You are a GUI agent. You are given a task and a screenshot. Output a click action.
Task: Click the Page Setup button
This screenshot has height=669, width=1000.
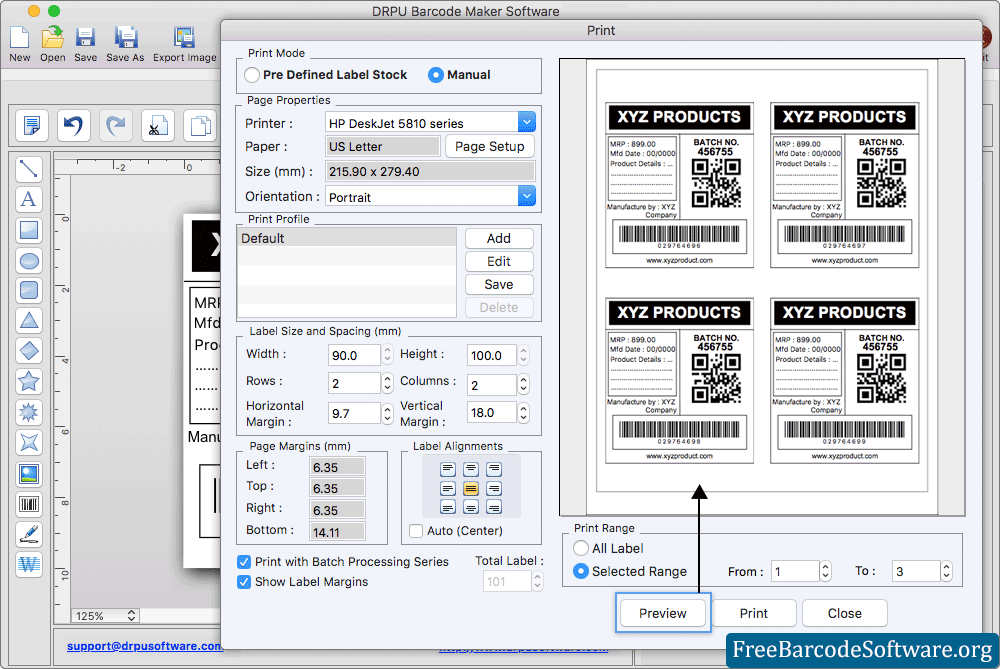tap(489, 147)
